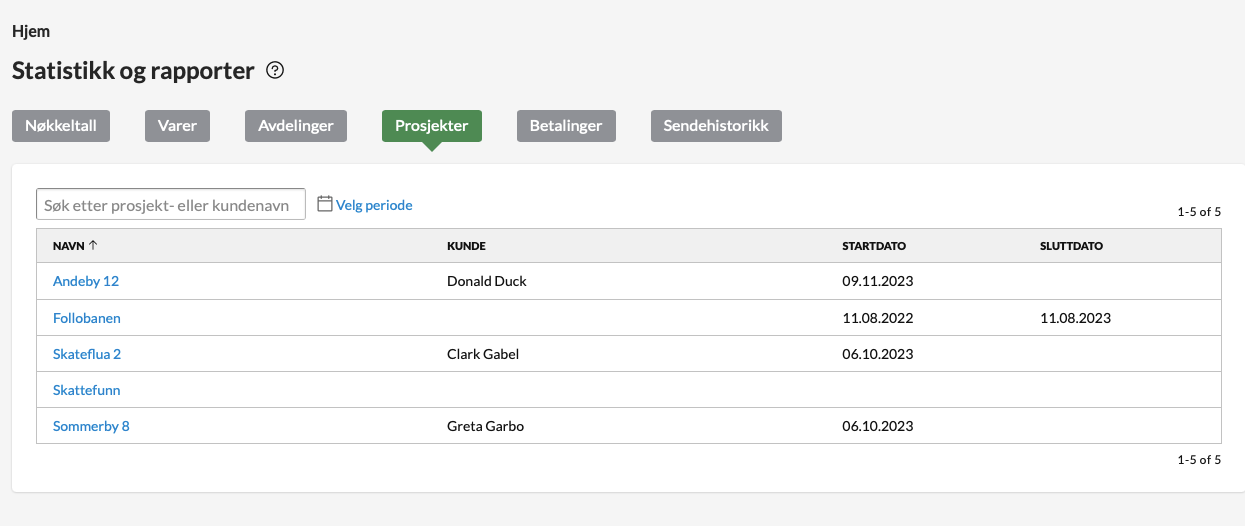The image size is (1245, 526).
Task: Click the sort arrow next to NAVN
Action: point(93,246)
